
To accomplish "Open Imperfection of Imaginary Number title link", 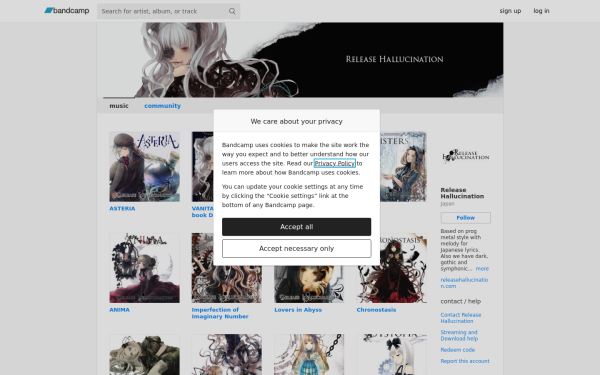I will click(220, 313).
